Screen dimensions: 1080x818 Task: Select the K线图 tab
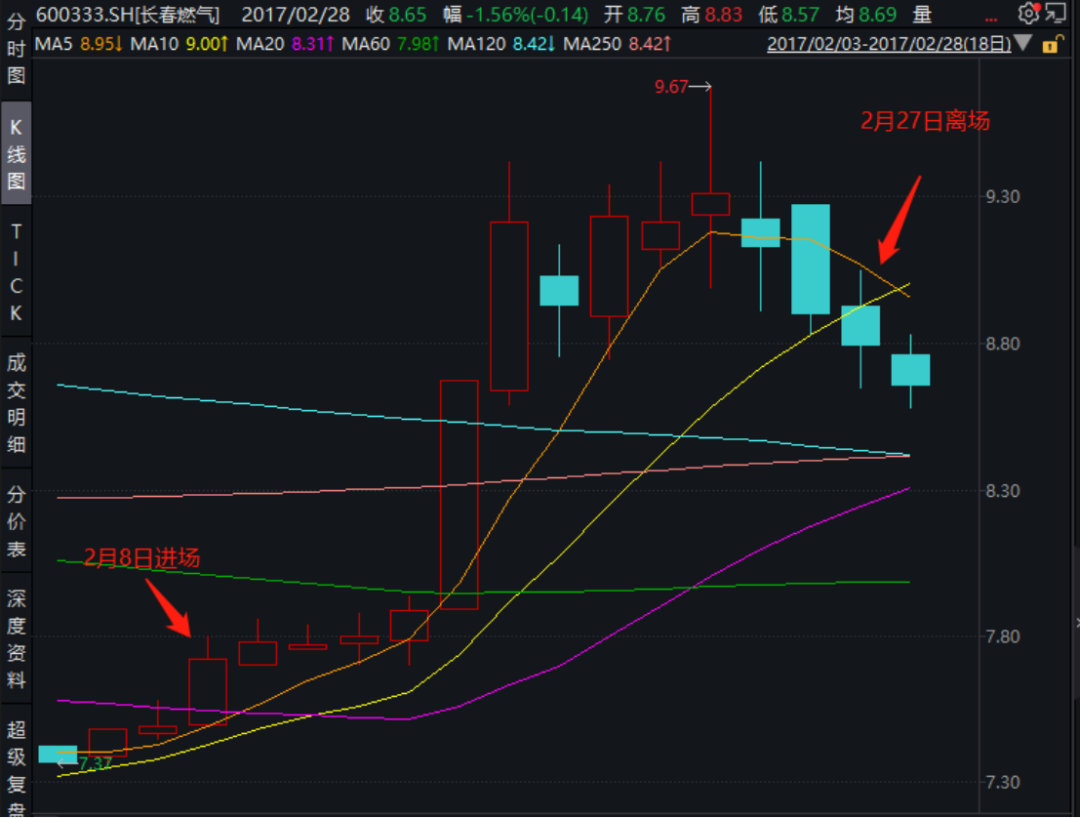[16, 153]
